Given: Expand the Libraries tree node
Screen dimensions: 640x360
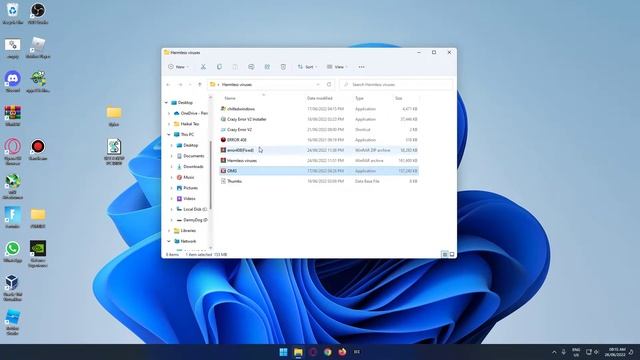Looking at the screenshot, I should tap(169, 231).
